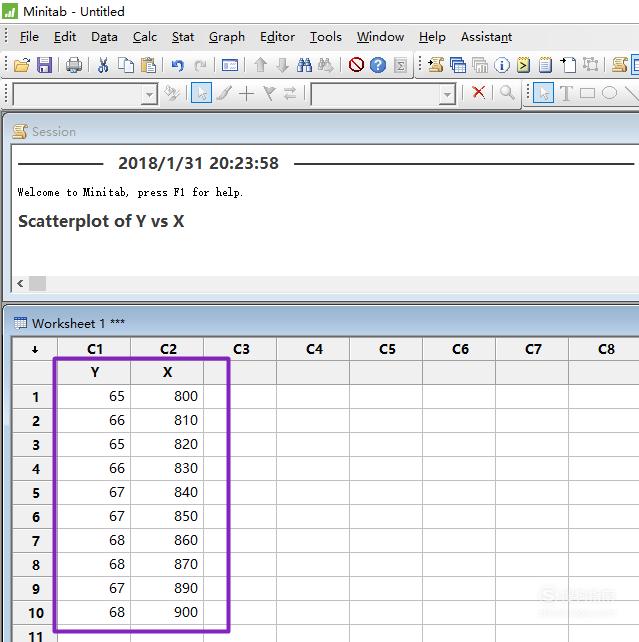Click the Save Project floppy icon

[44, 65]
